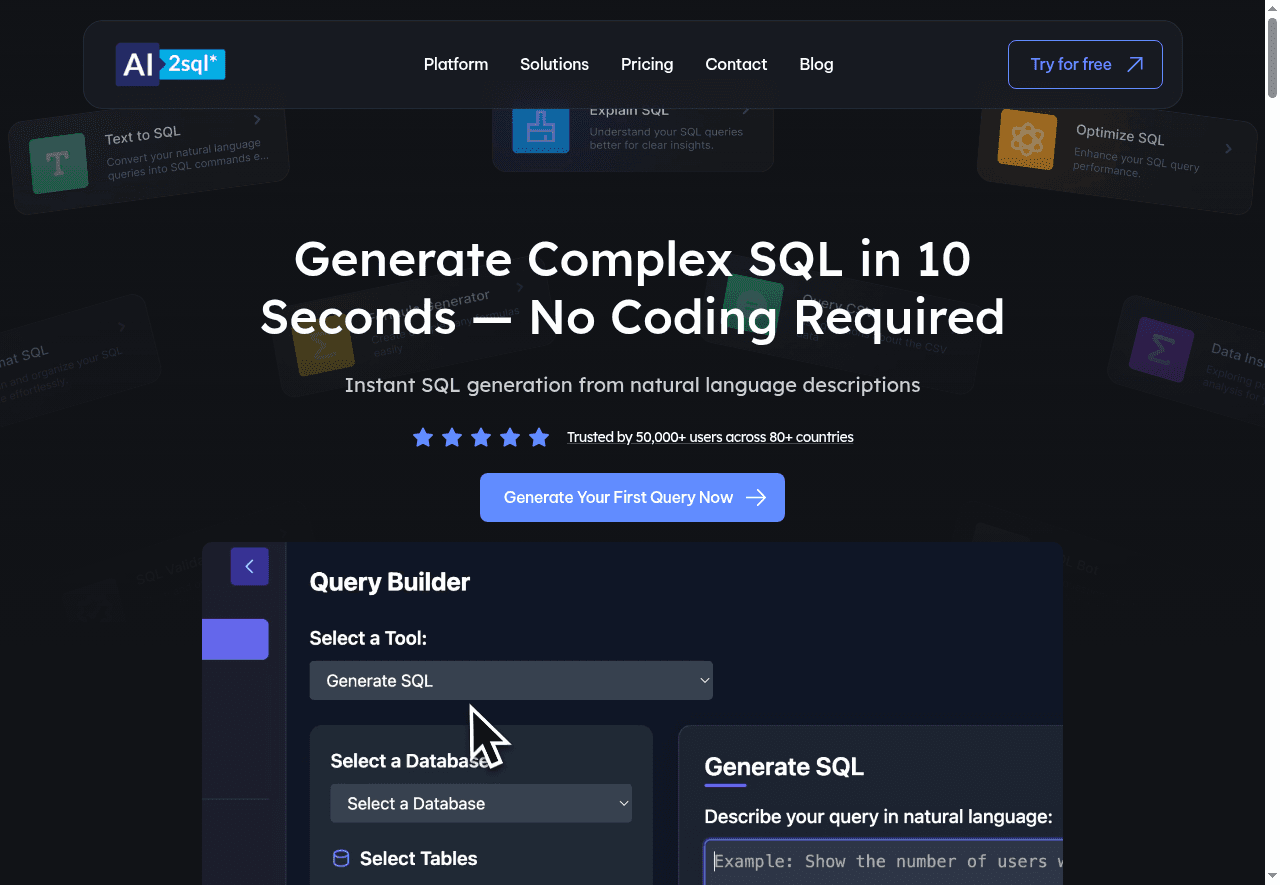Click the Data Insights sigma icon

(x=1159, y=351)
